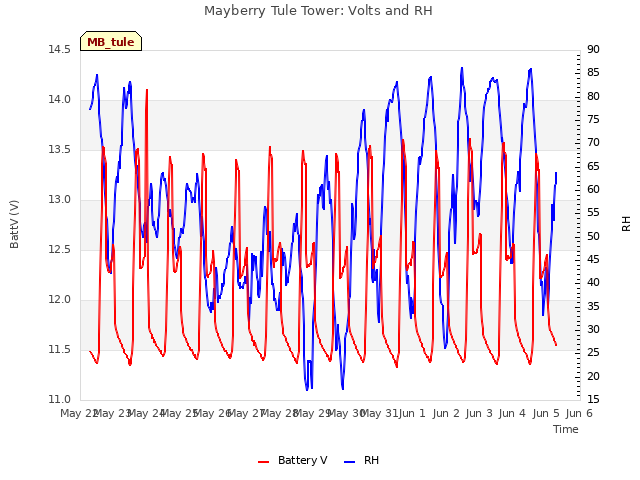
Task: Click the 11.5 left axis tick
Action: tap(59, 349)
